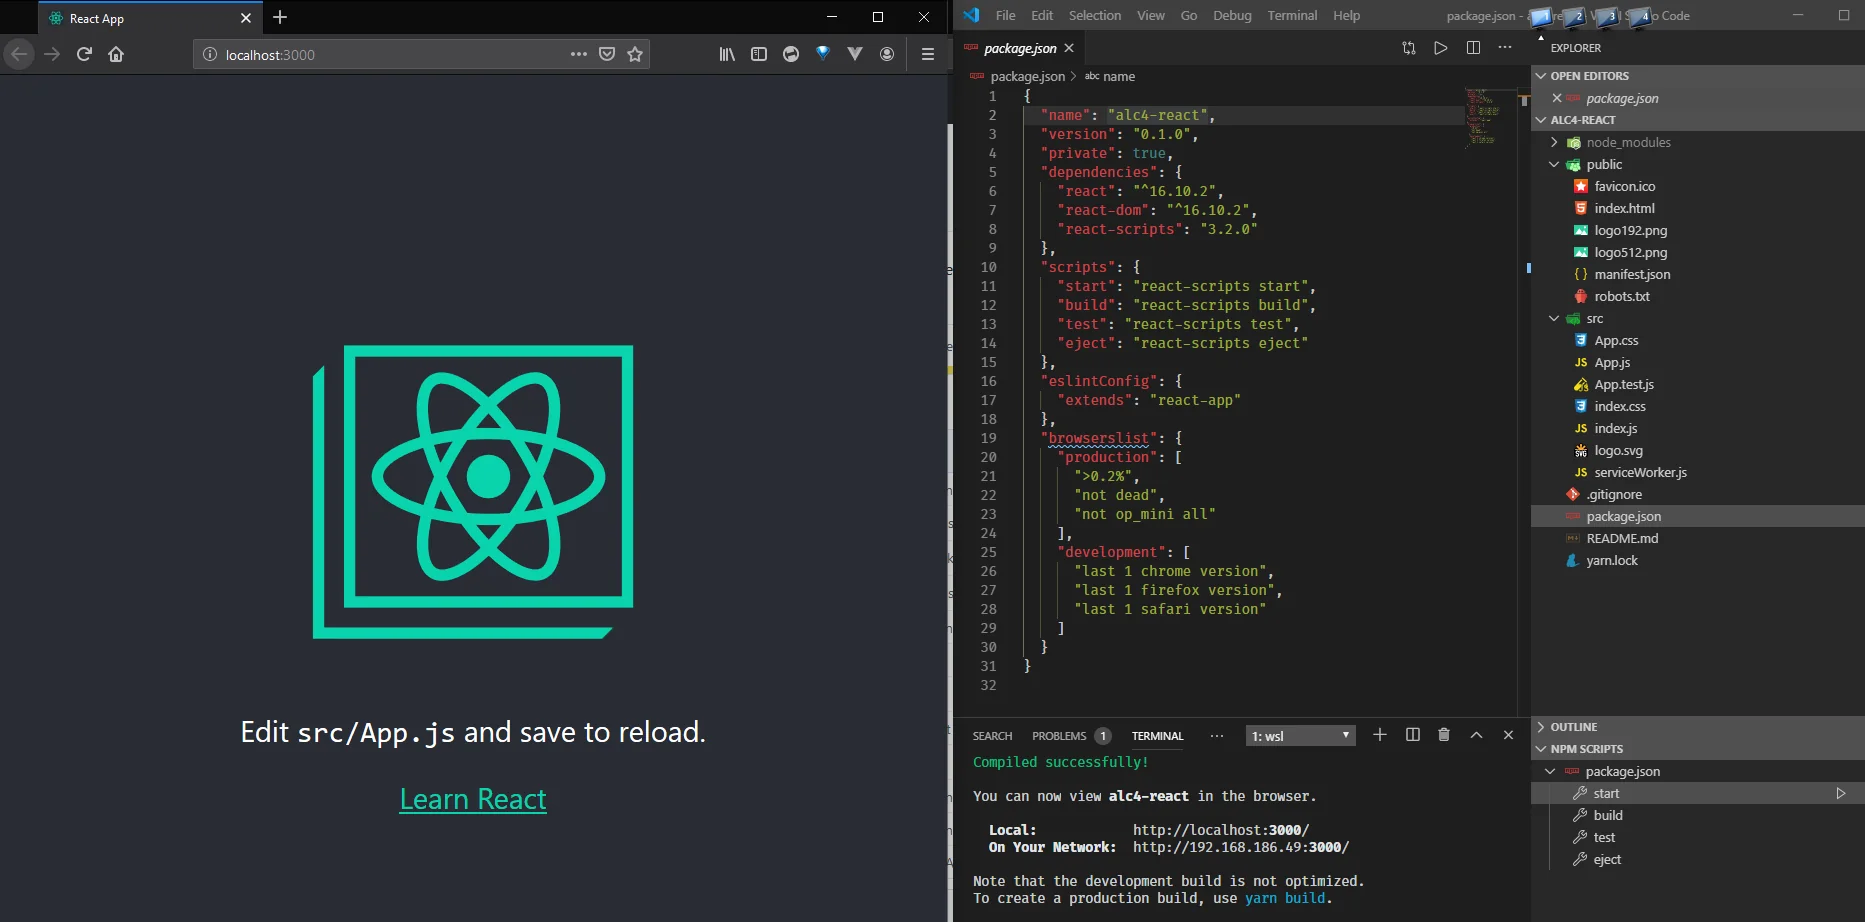Open the Firefox library menu
The width and height of the screenshot is (1865, 922).
[x=727, y=54]
